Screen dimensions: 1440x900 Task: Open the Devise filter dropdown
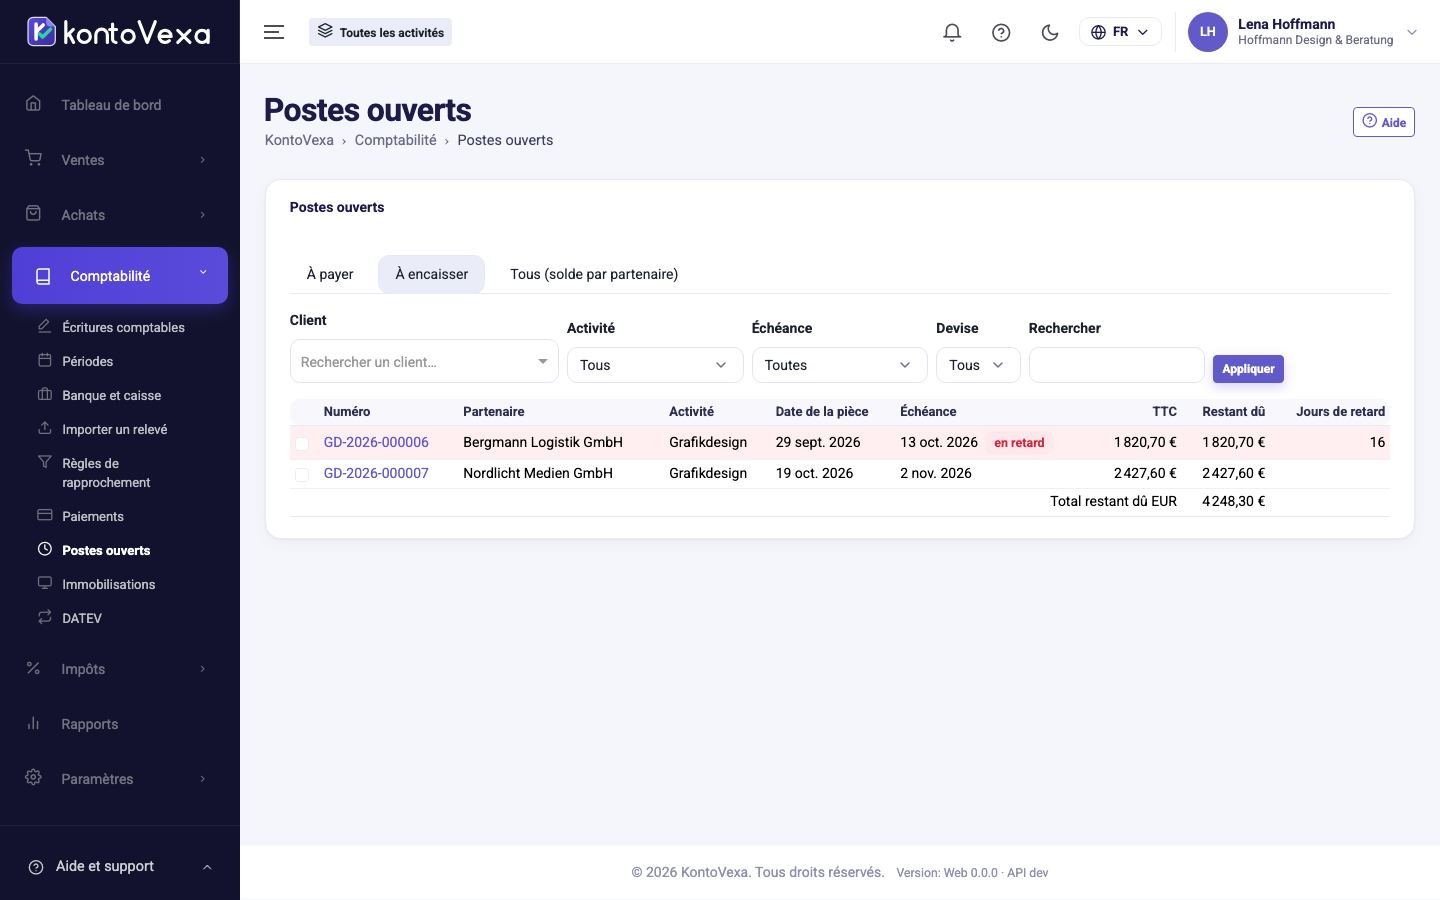(978, 365)
